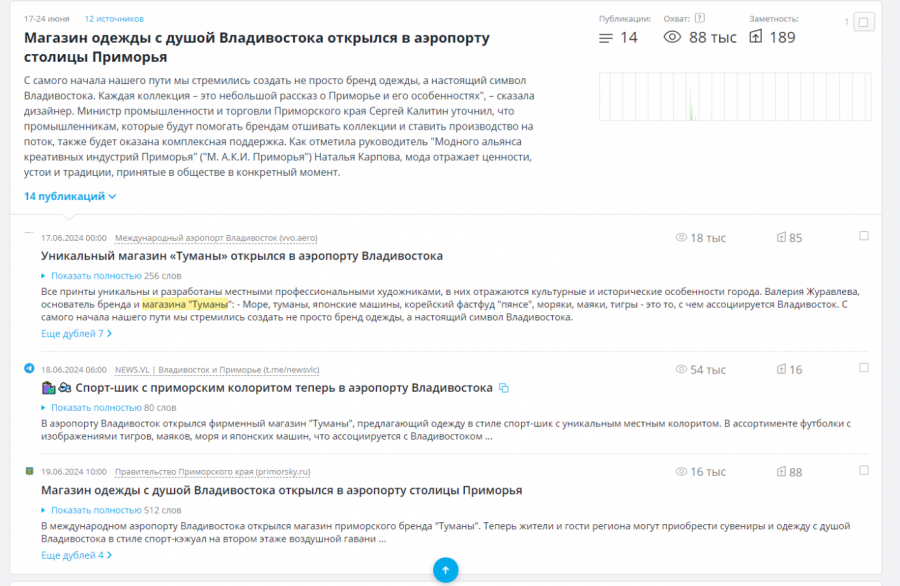
Task: Click the blue scroll-to-top arrow button
Action: coord(445,570)
